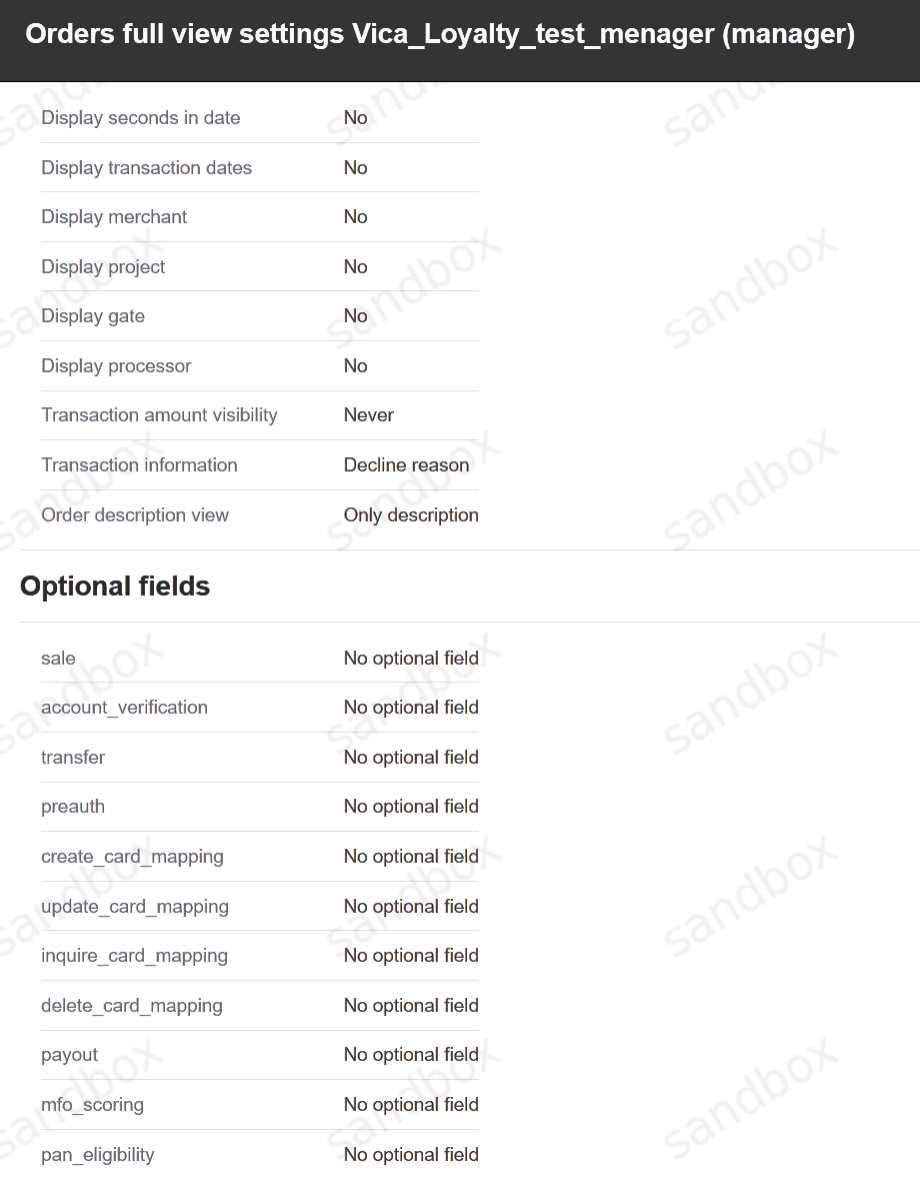Screen dimensions: 920x1196
Task: Click the 'create_card_mapping' field label
Action: coord(132,856)
